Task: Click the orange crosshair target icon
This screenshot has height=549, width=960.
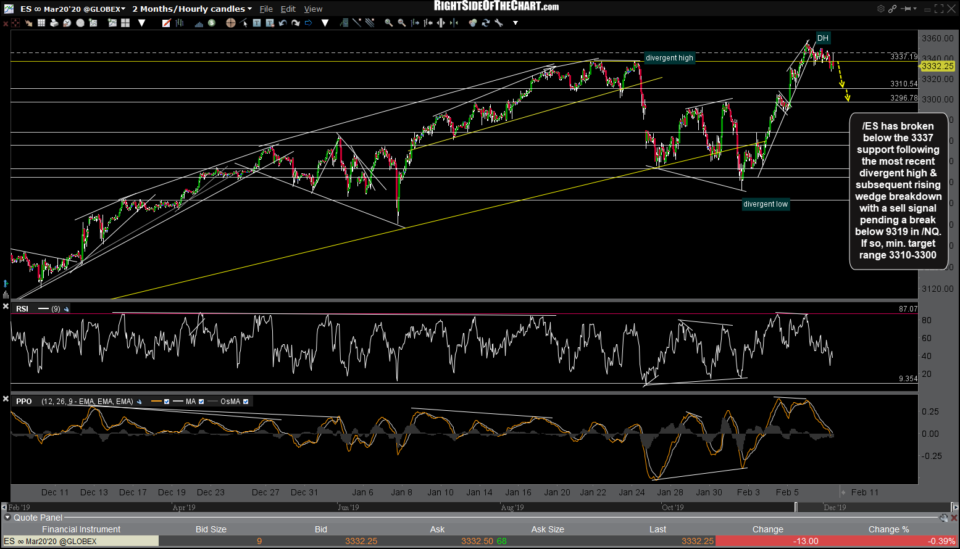Action: click(x=230, y=23)
